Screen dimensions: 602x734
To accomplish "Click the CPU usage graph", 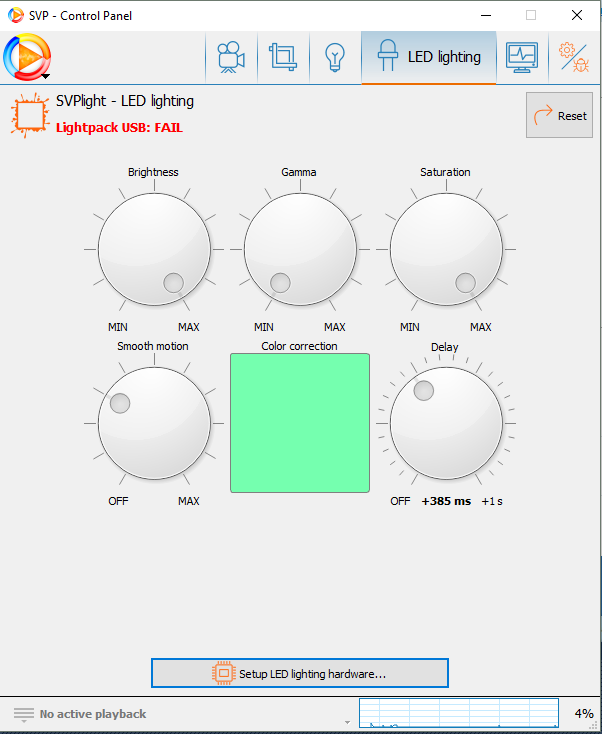I will point(458,713).
